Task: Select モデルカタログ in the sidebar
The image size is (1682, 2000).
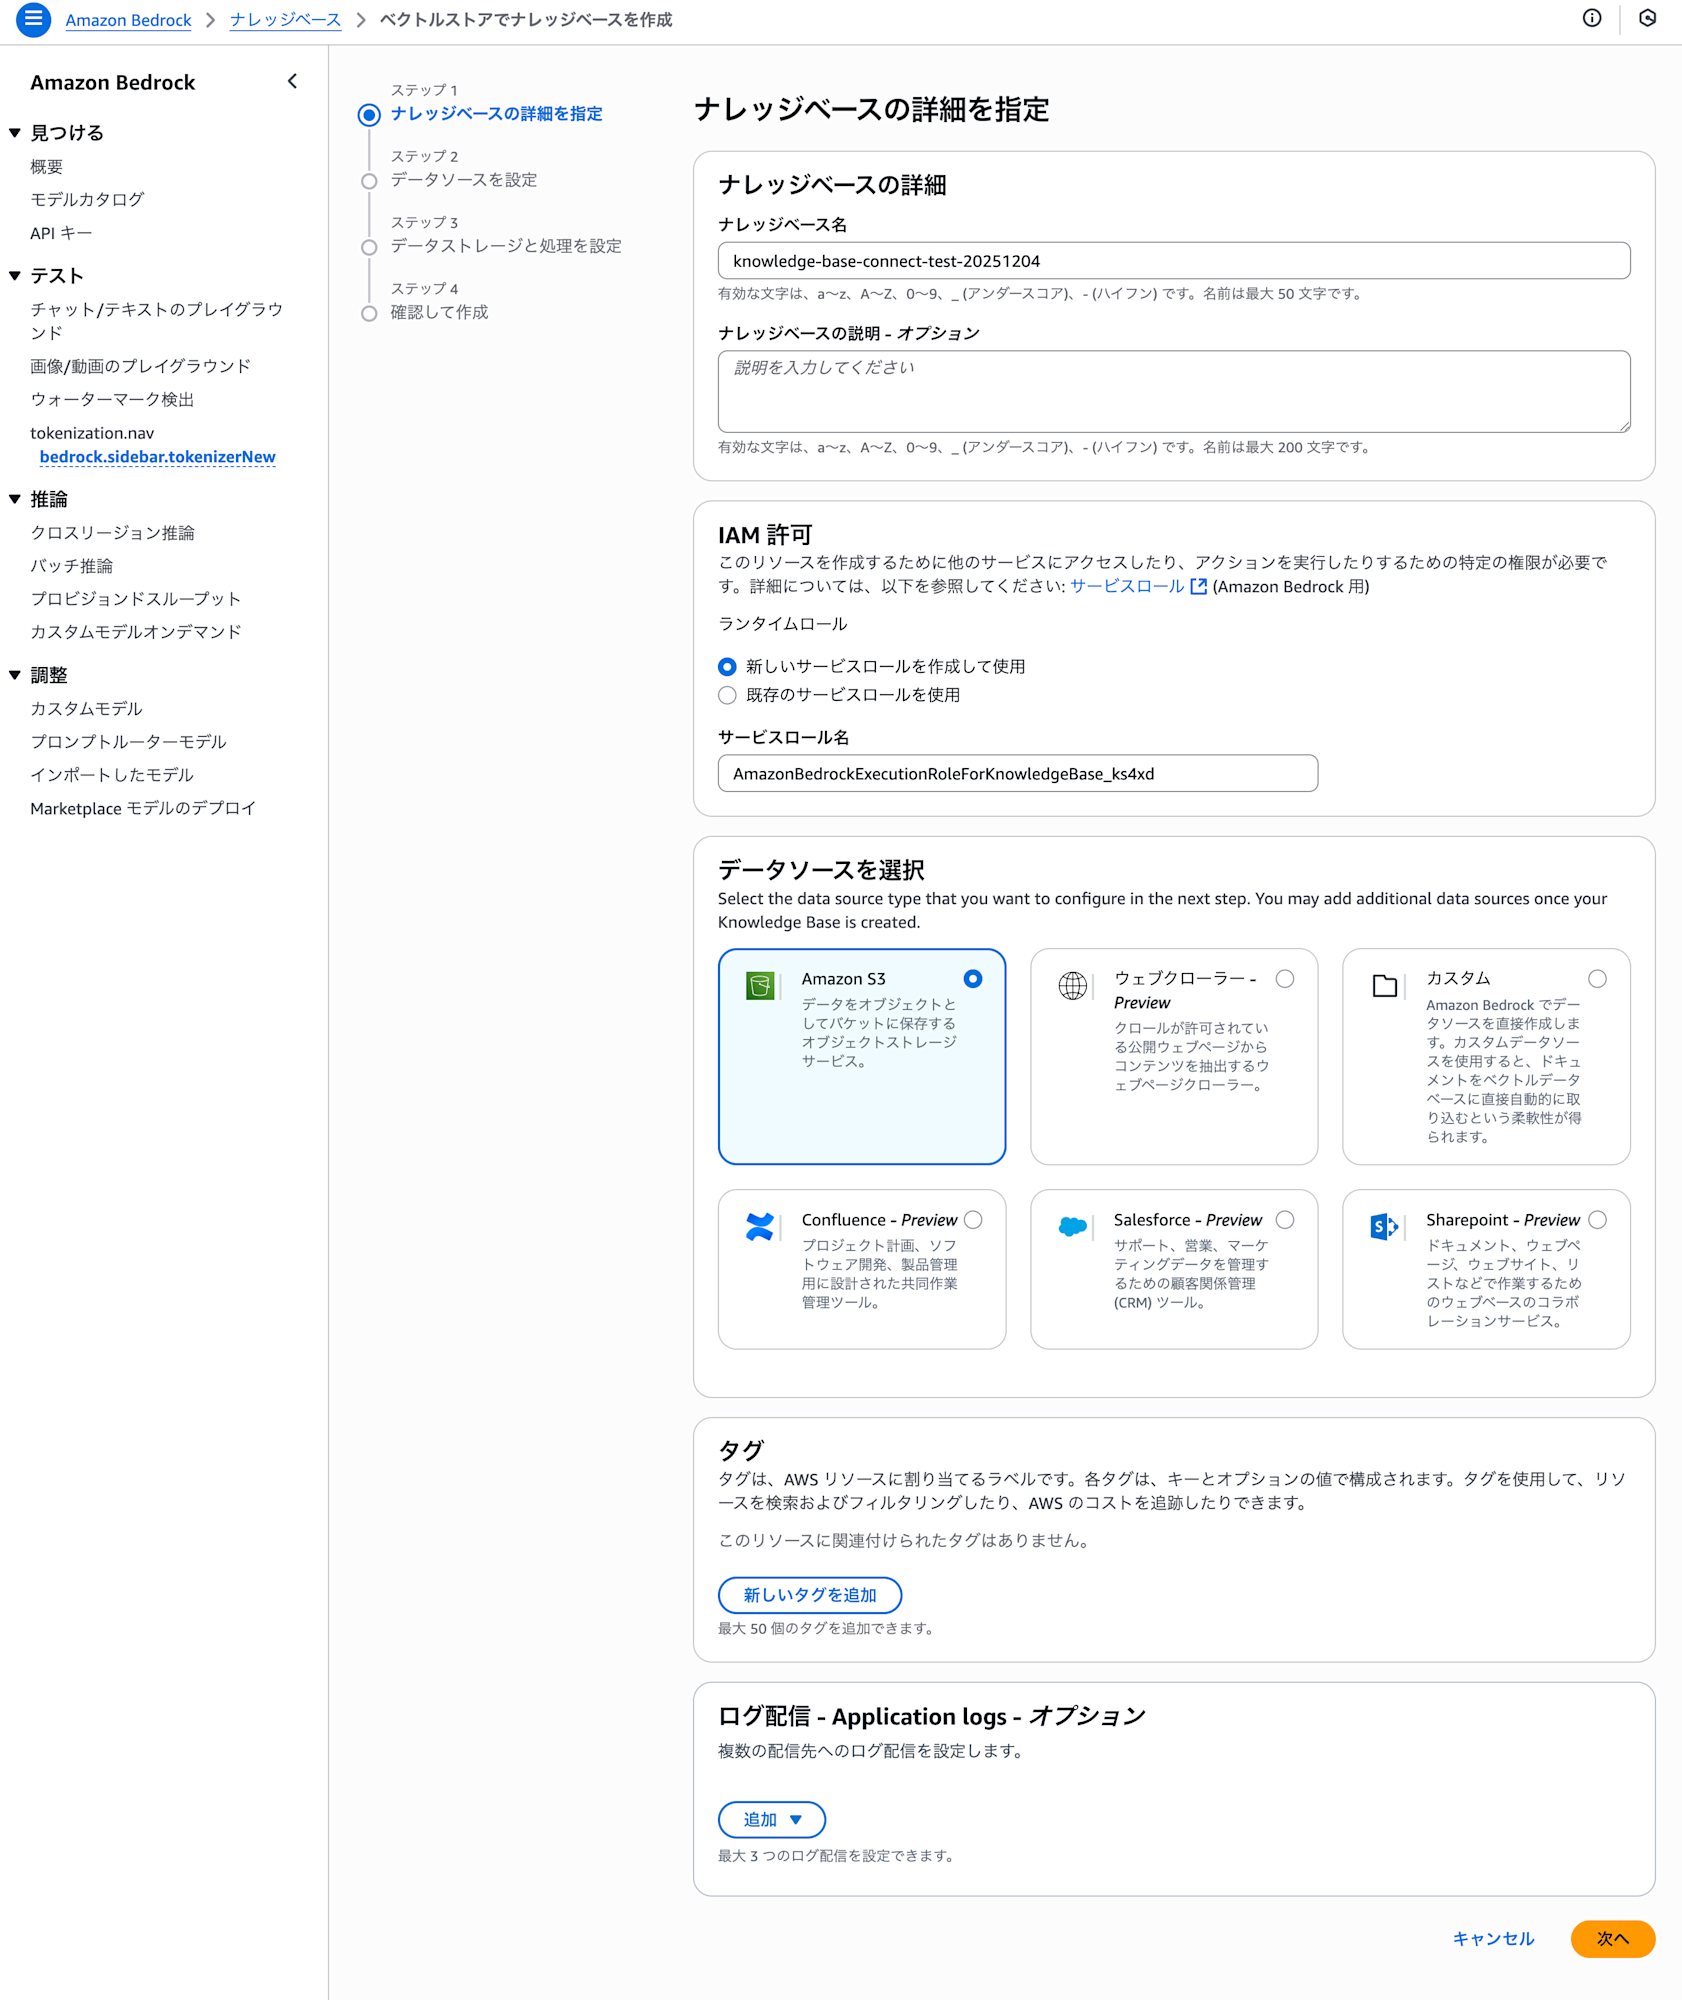Action: tap(87, 199)
